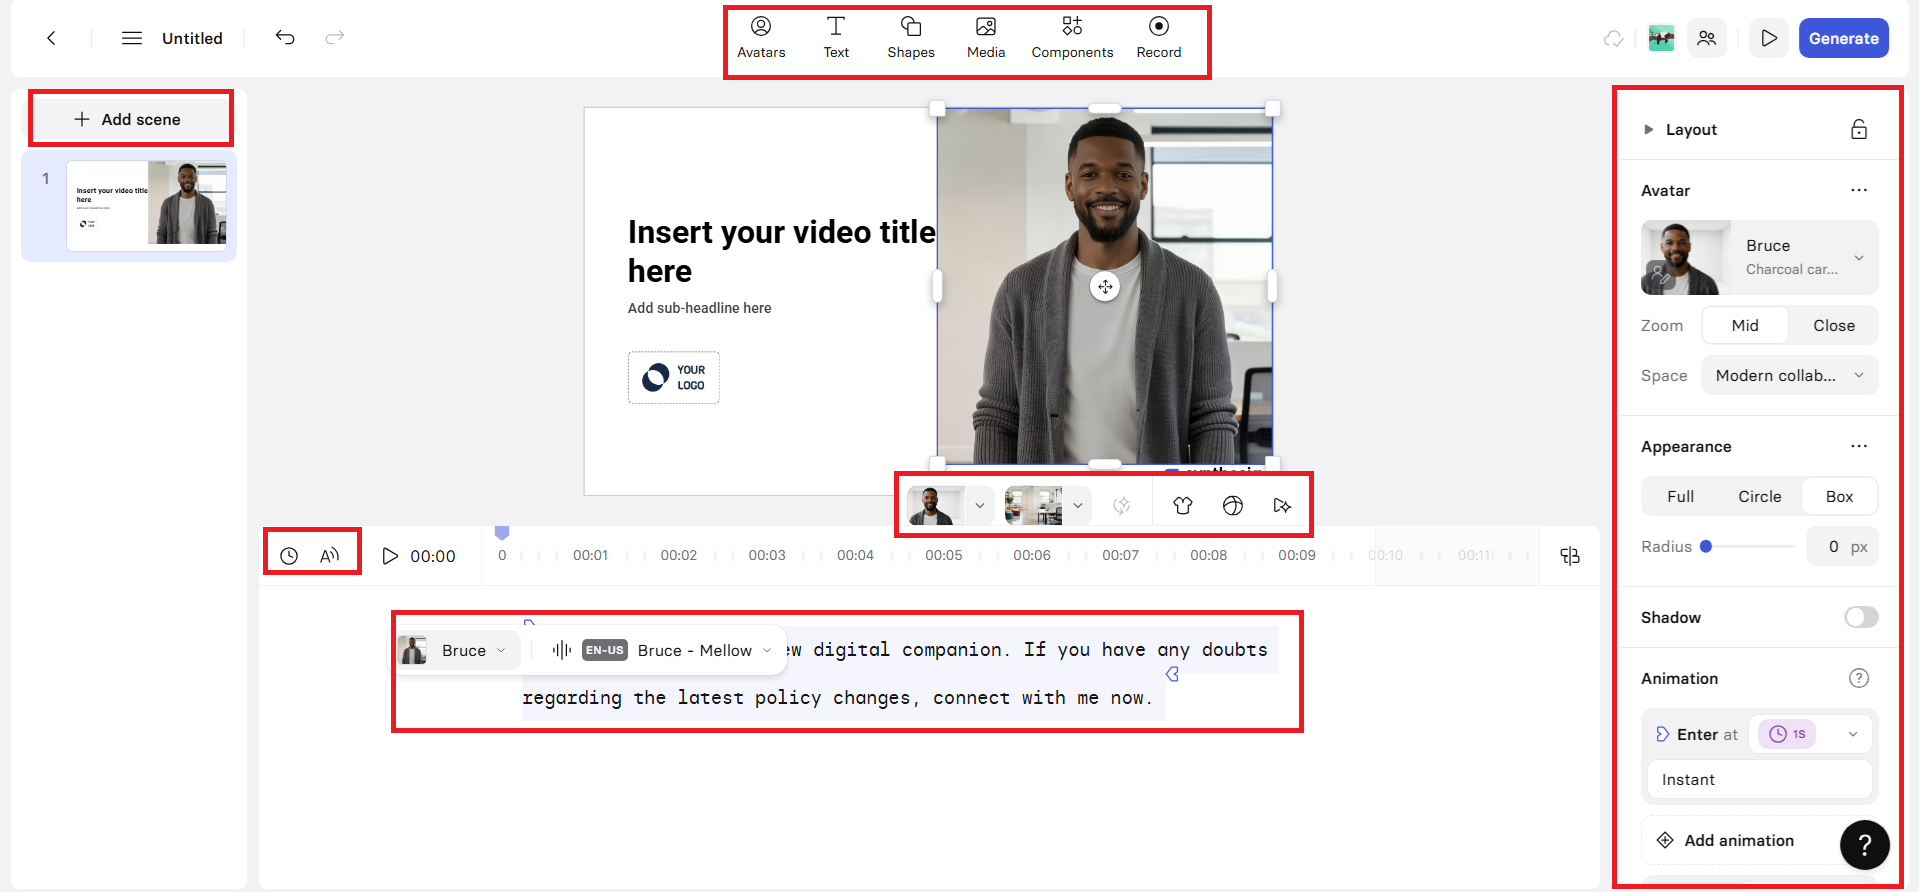Open the Shapes tool
The image size is (1919, 892).
tap(911, 38)
